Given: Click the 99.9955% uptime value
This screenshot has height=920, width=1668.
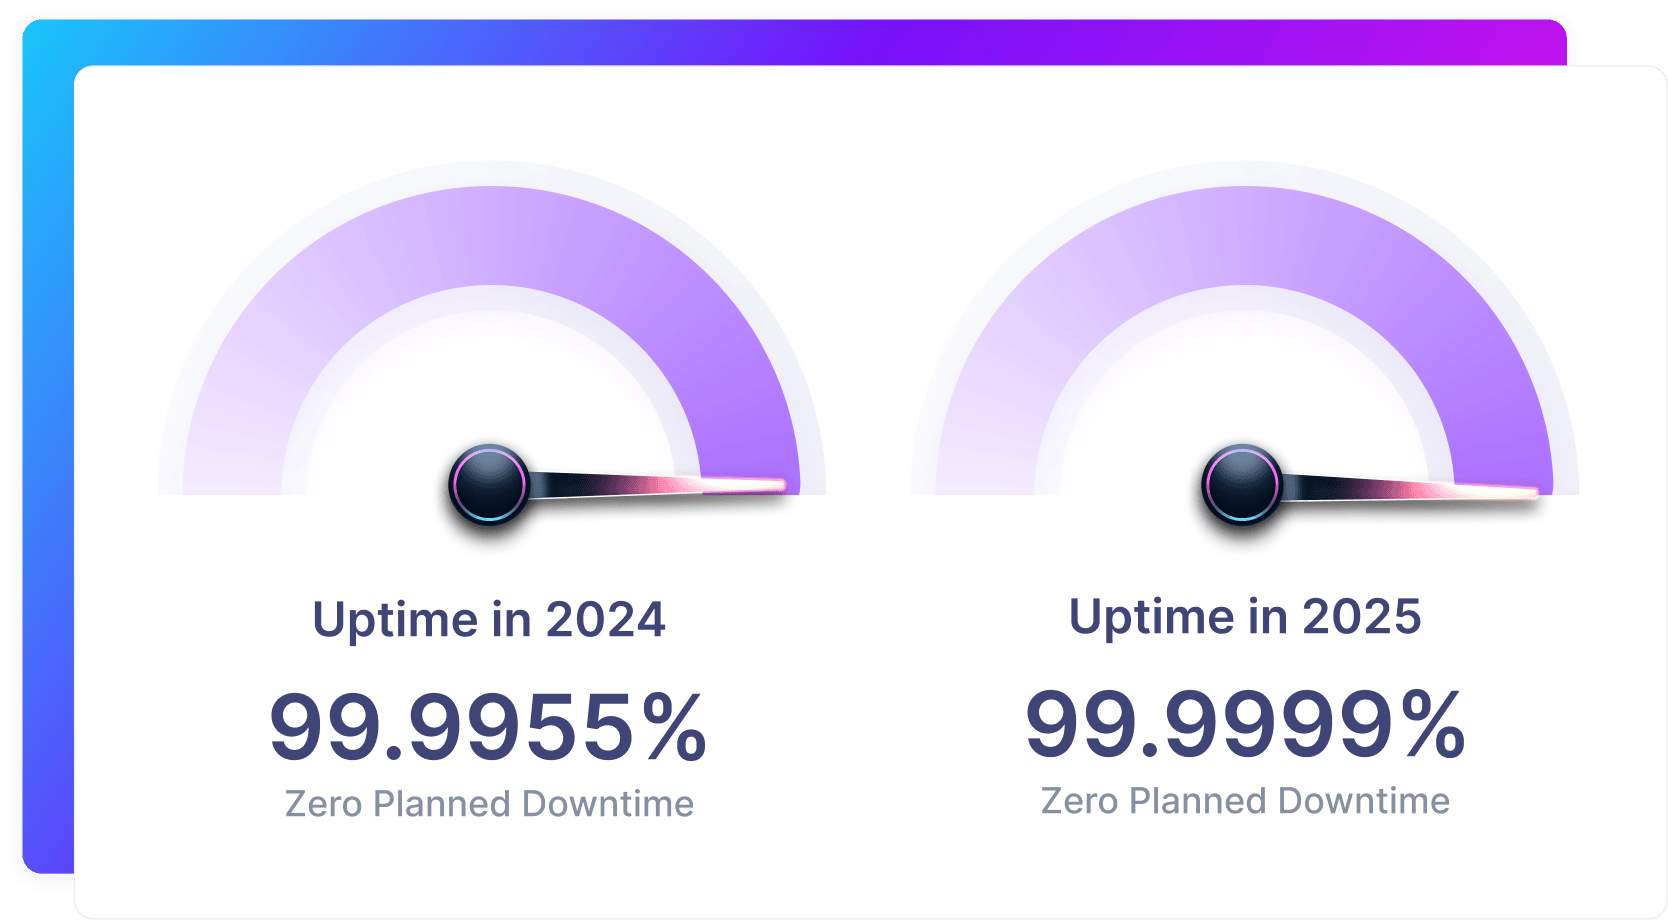Looking at the screenshot, I should 489,727.
